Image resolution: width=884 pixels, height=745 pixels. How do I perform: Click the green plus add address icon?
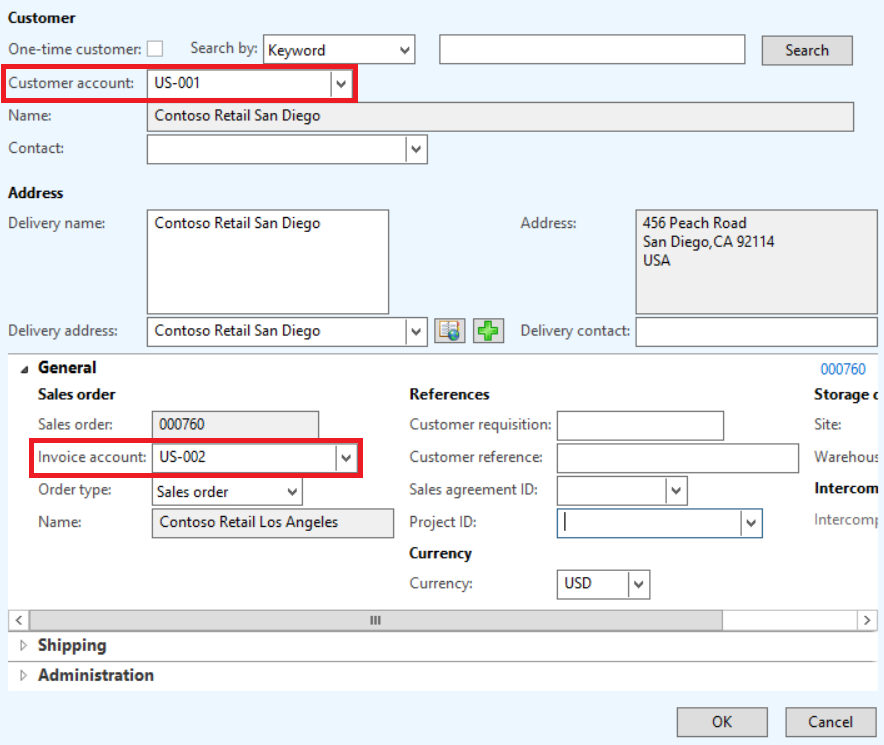point(488,331)
